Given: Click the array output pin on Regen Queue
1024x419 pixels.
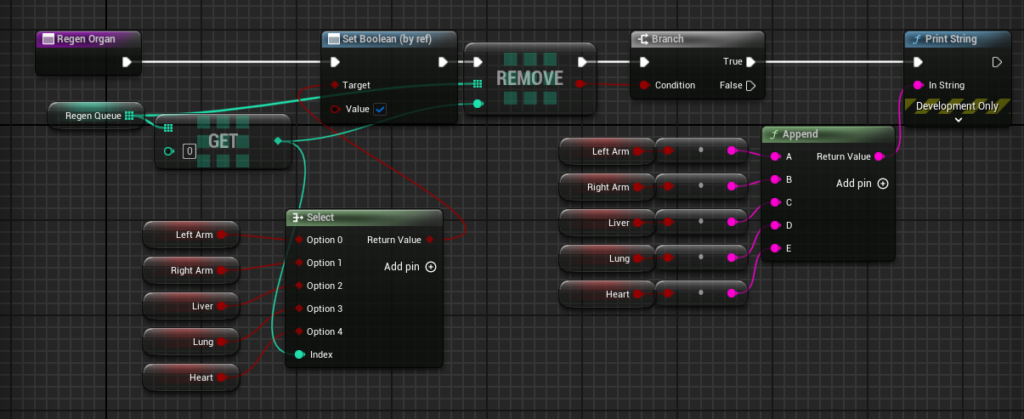Looking at the screenshot, I should (129, 115).
